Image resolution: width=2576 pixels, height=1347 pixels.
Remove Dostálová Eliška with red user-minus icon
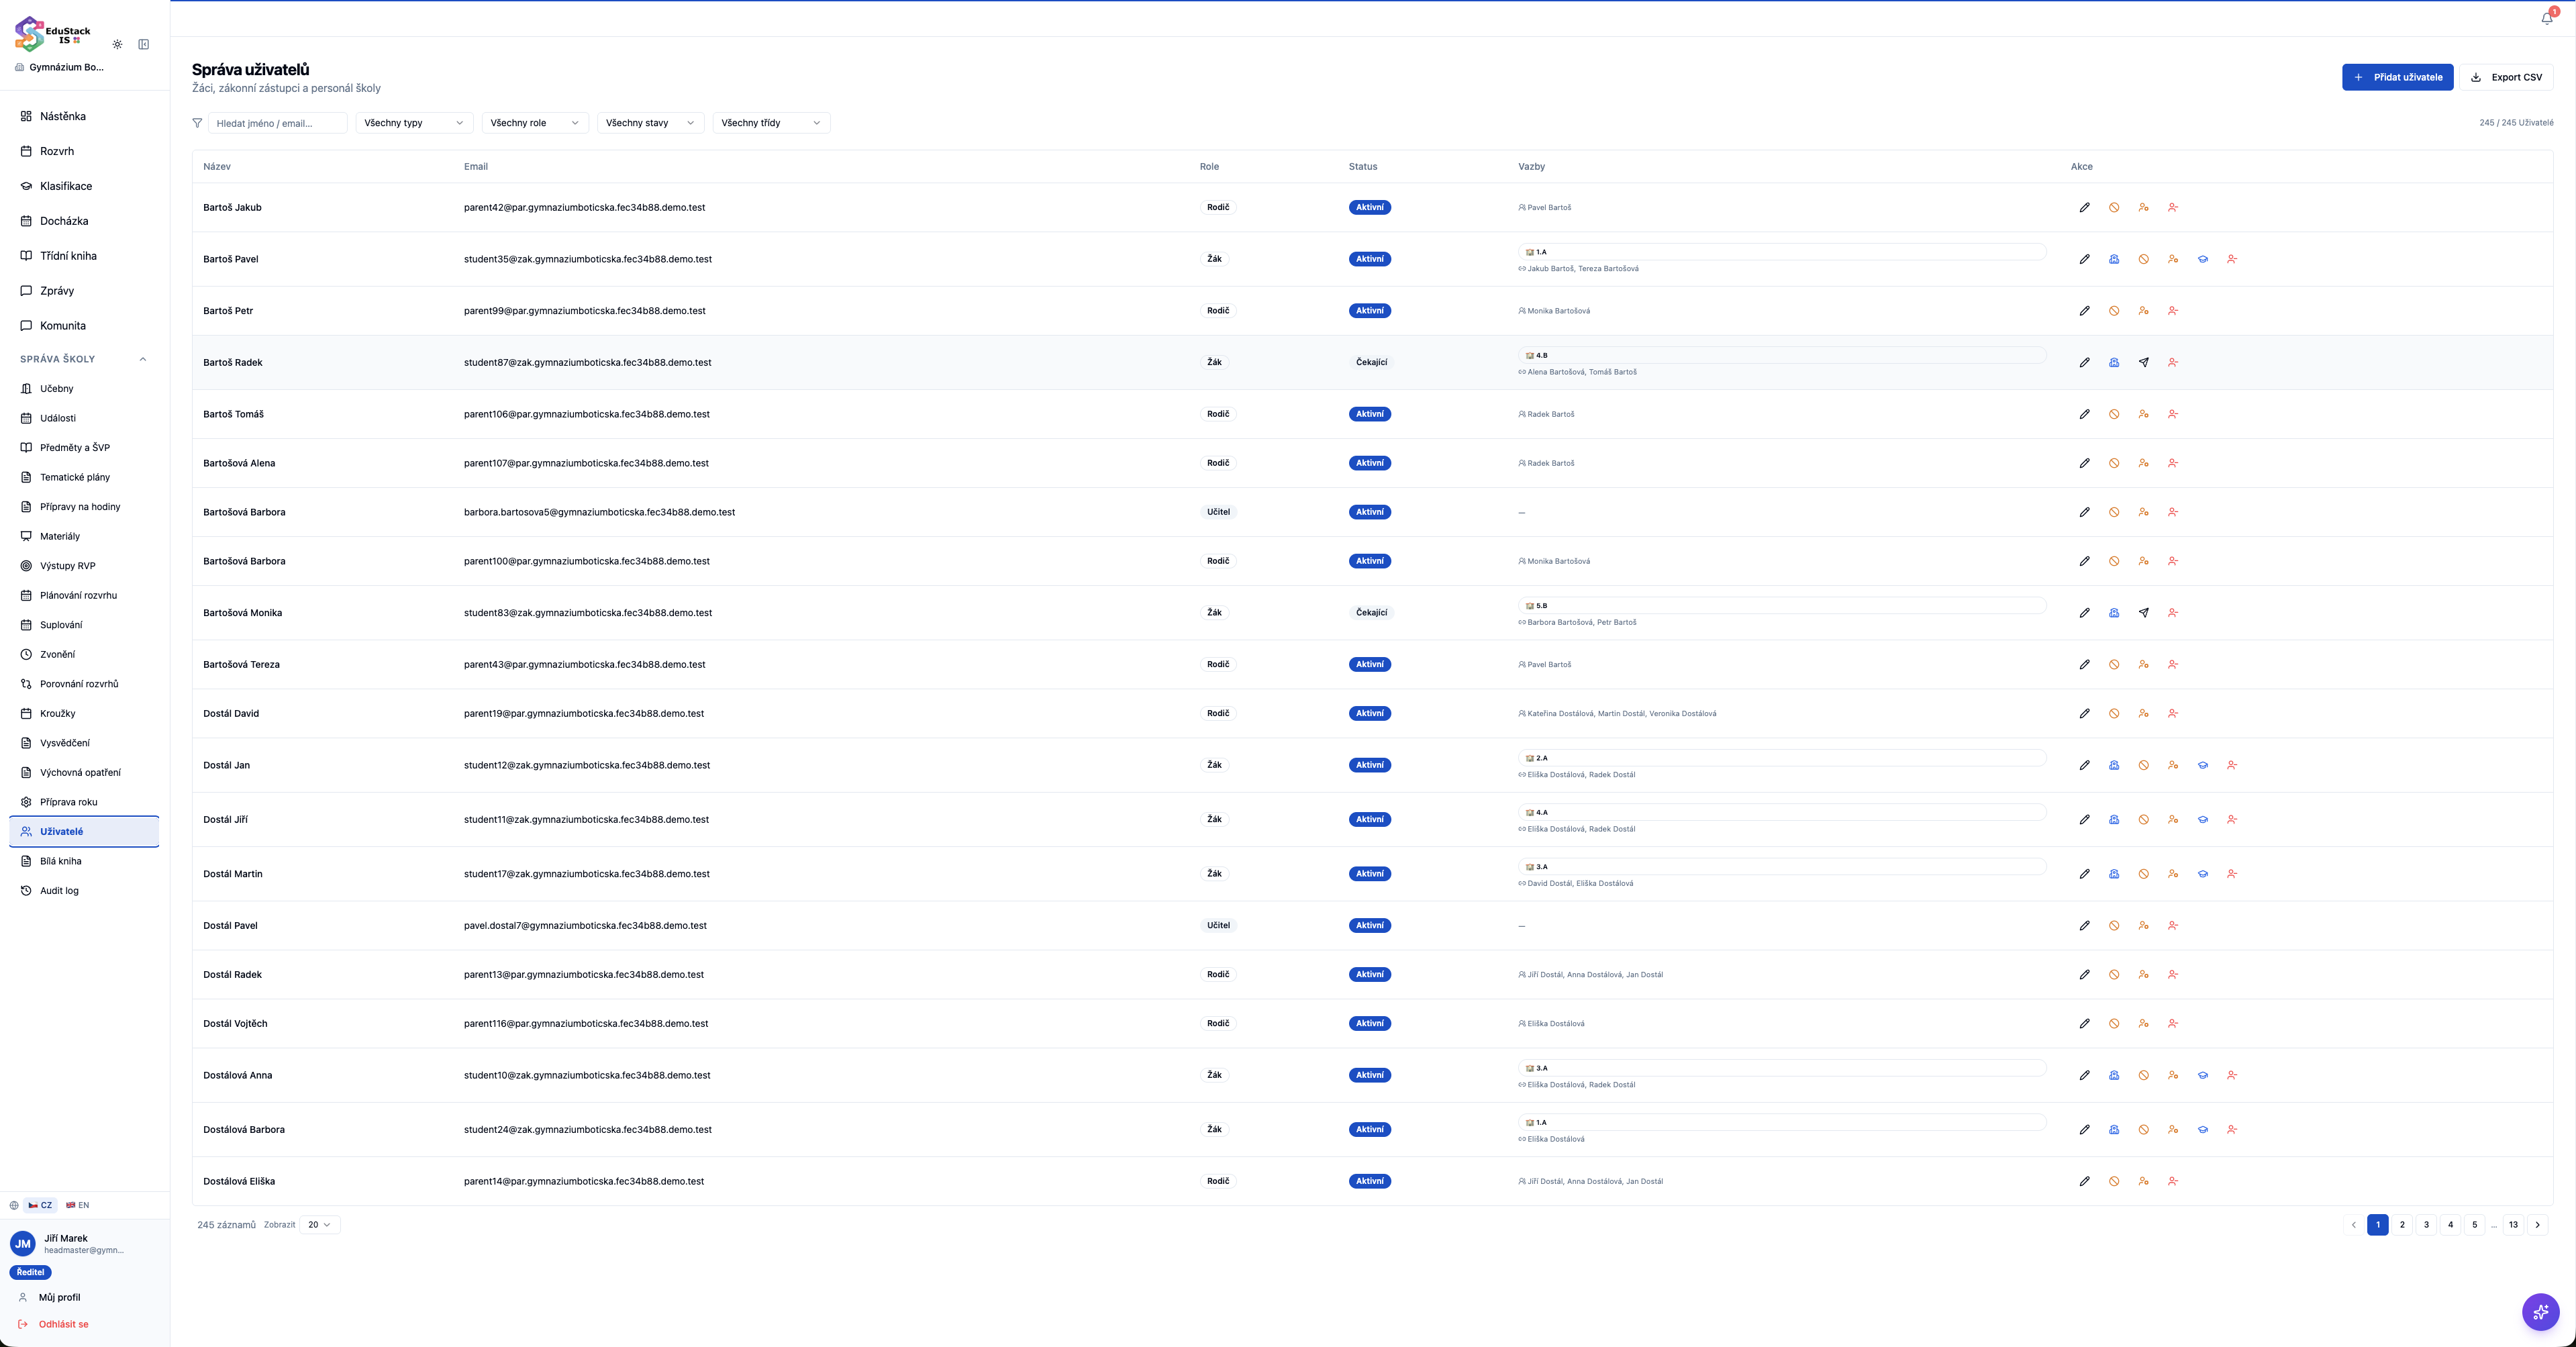[x=2173, y=1182]
